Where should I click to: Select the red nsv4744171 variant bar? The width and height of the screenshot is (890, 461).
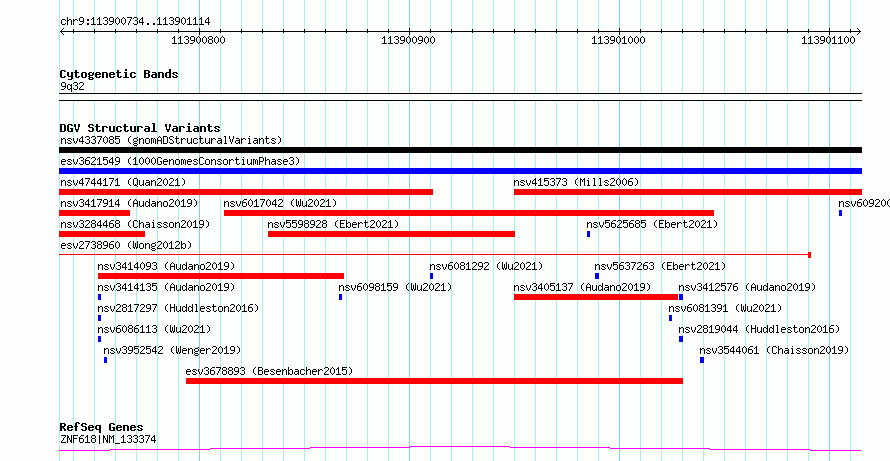click(x=246, y=192)
